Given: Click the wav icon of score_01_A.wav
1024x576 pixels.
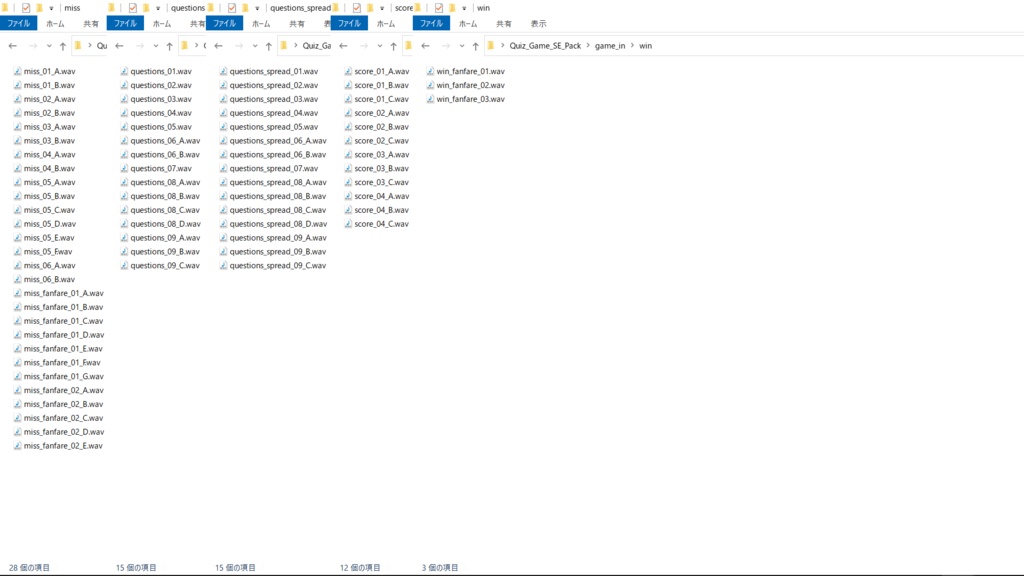Looking at the screenshot, I should click(x=348, y=71).
